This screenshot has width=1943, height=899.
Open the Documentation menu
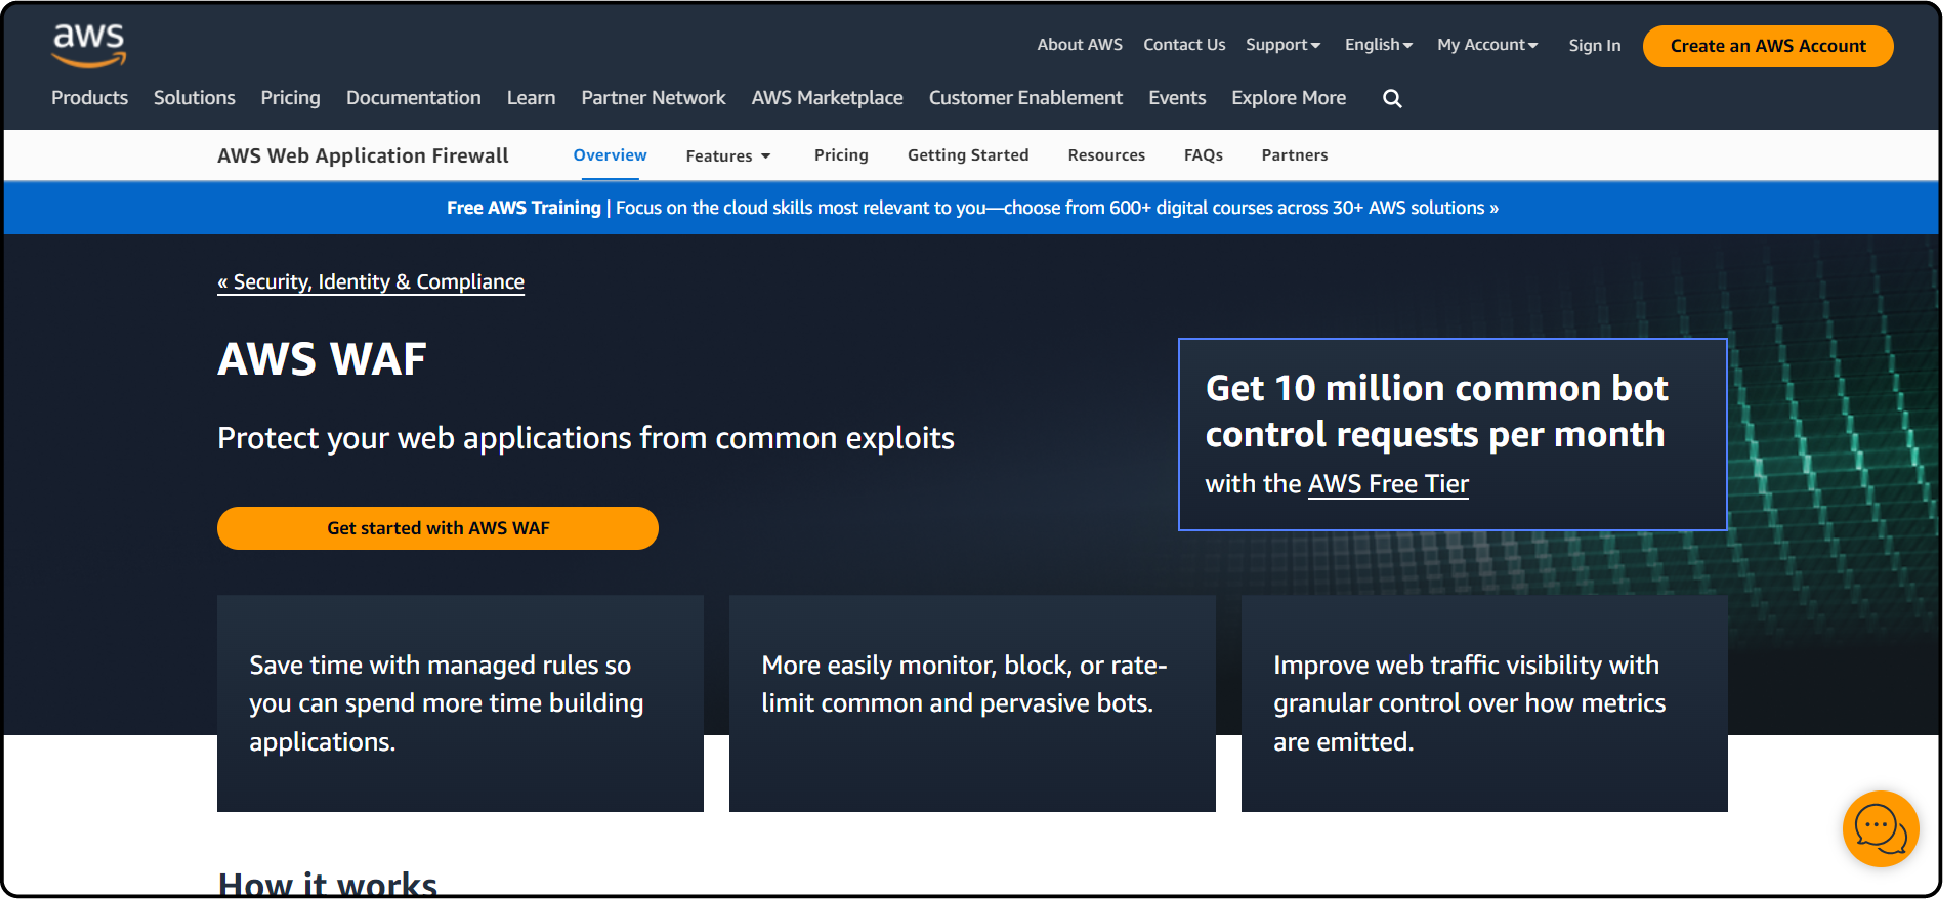coord(413,98)
